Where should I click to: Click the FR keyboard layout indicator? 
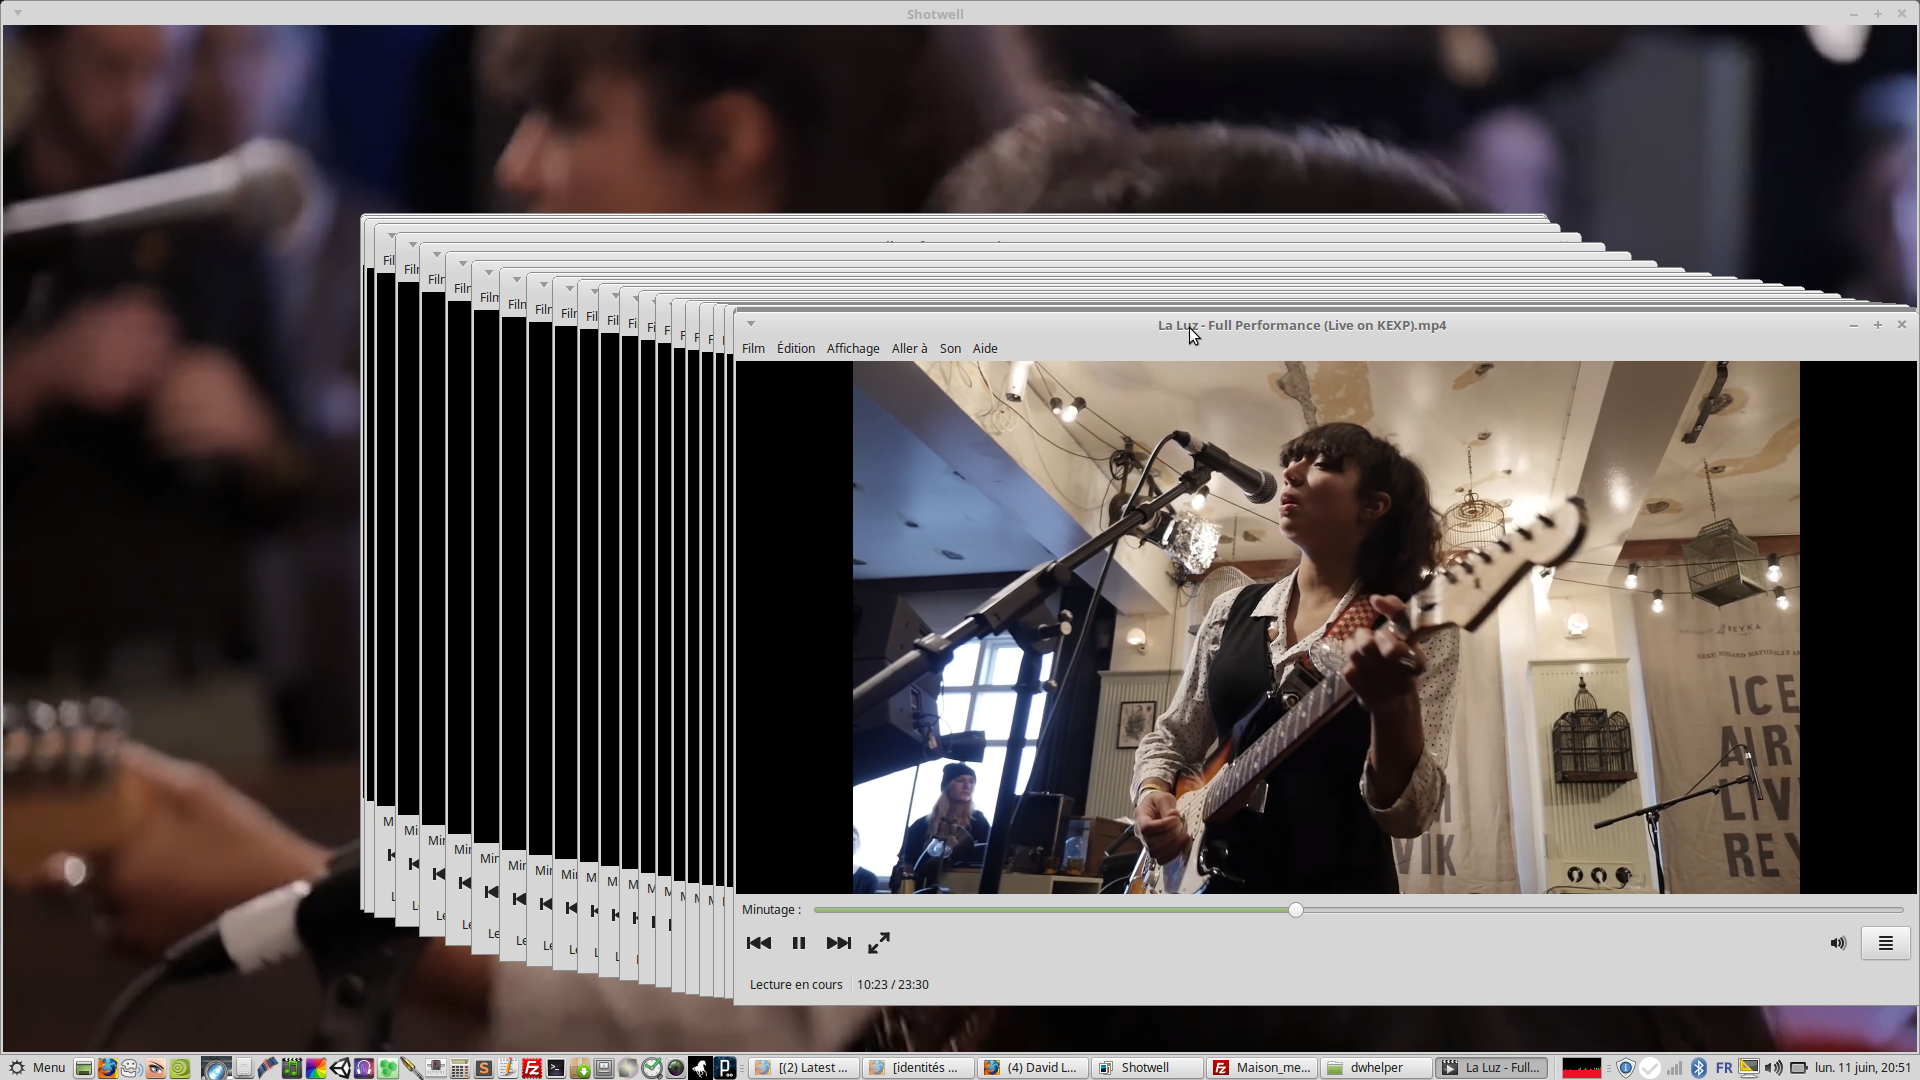point(1723,1067)
